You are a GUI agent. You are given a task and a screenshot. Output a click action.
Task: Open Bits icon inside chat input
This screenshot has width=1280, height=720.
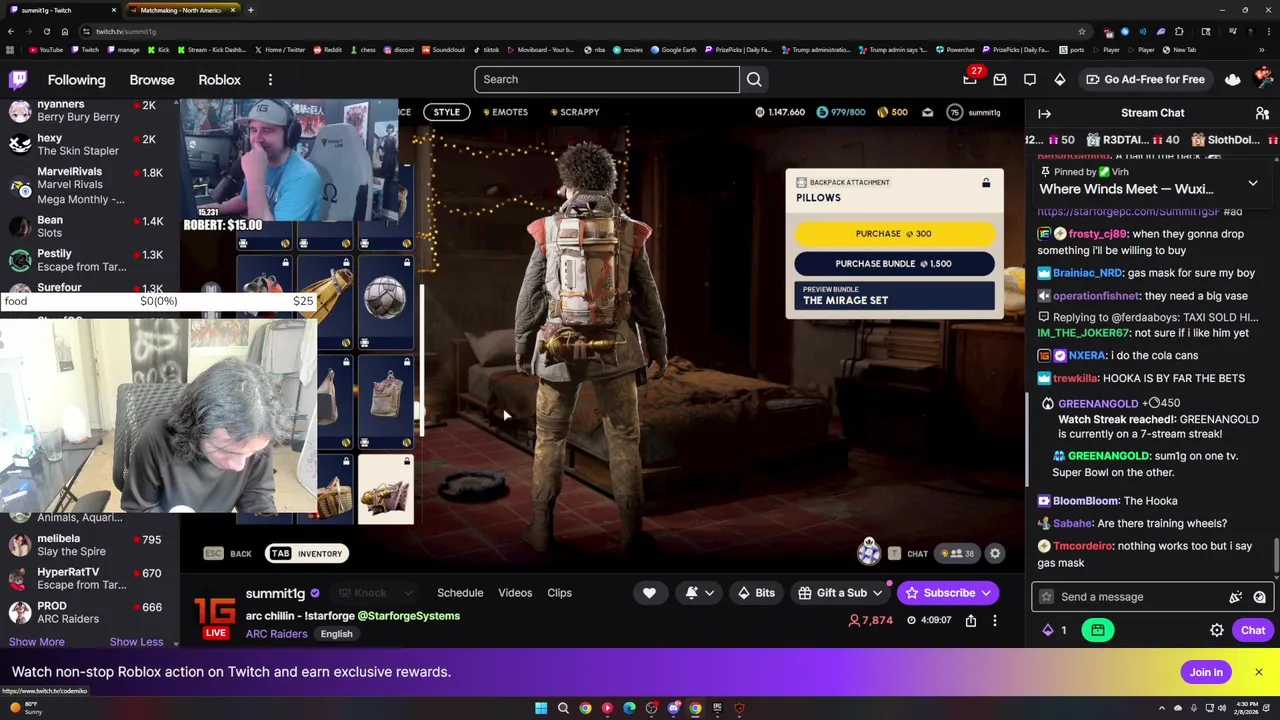click(x=1236, y=597)
